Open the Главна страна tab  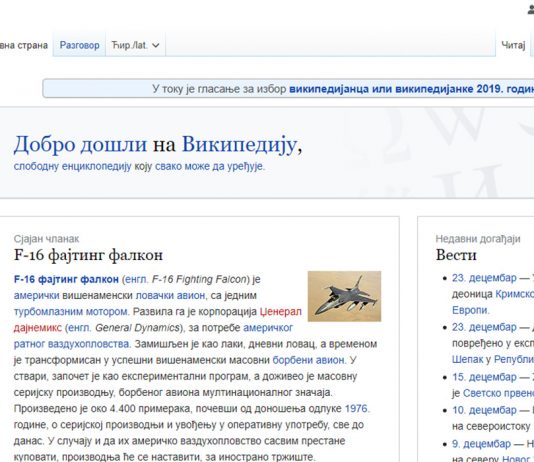click(x=23, y=45)
